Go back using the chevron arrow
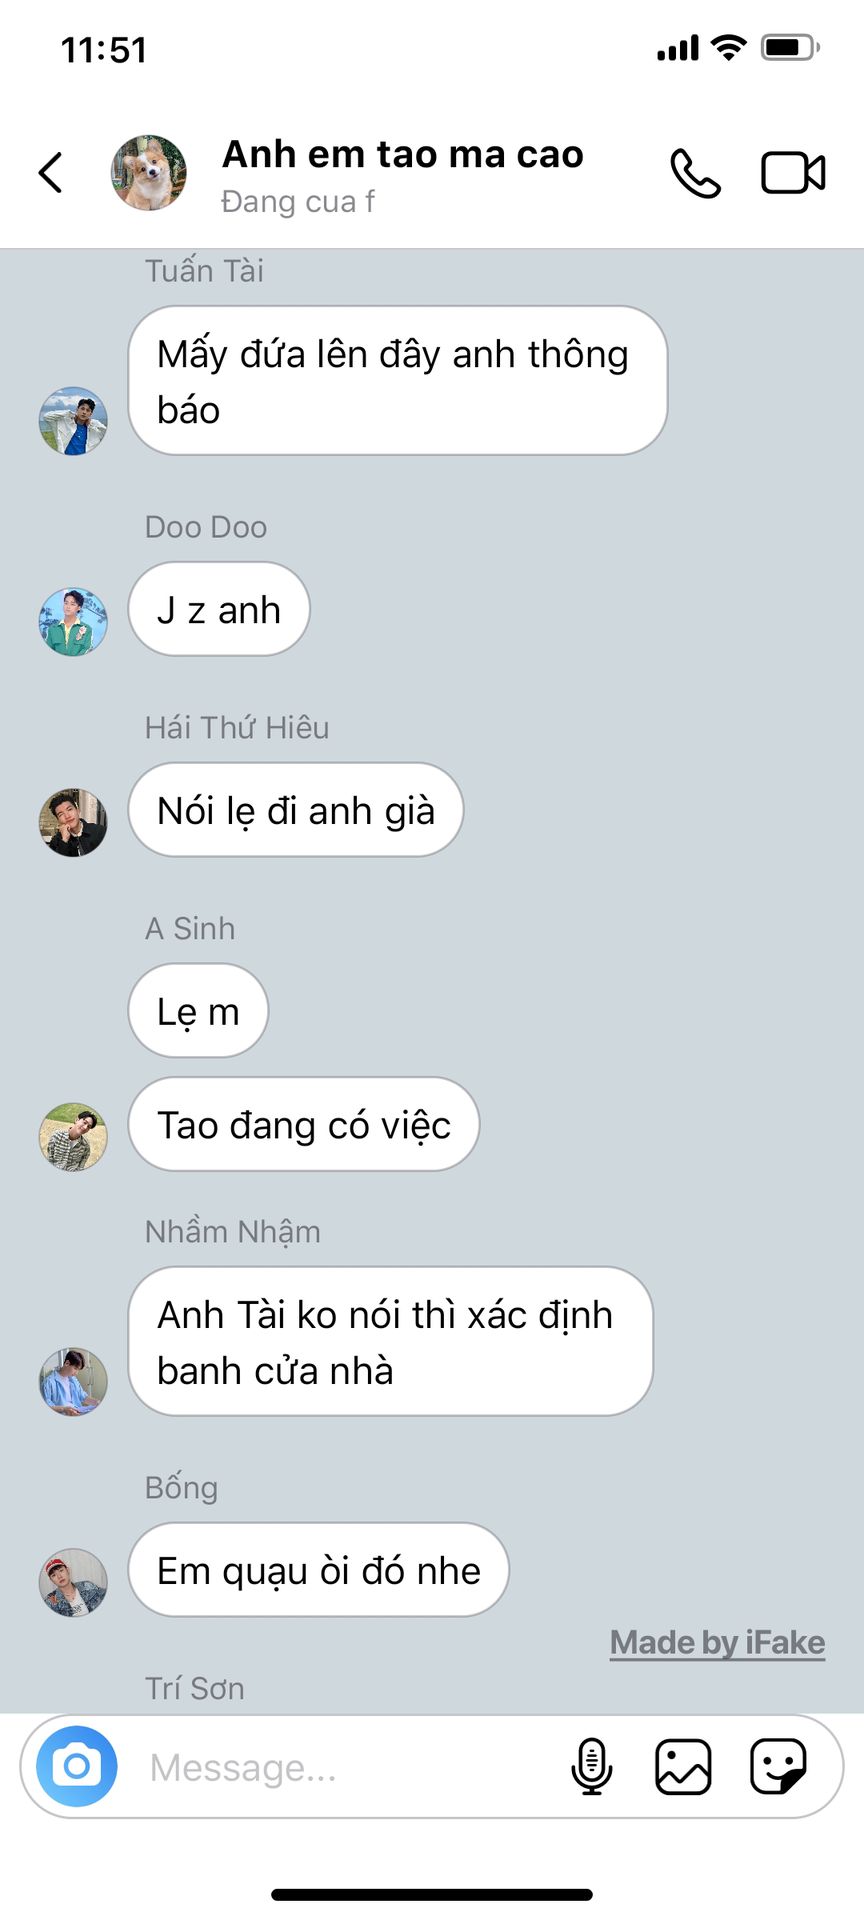The height and width of the screenshot is (1920, 864). point(51,172)
